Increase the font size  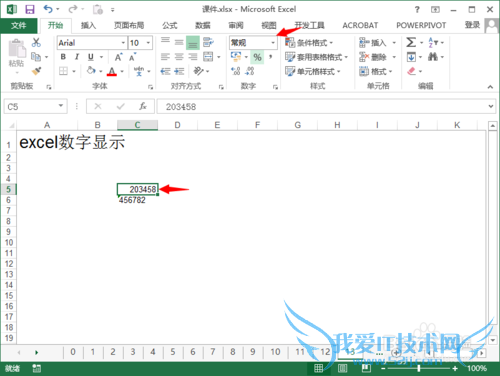pos(119,57)
